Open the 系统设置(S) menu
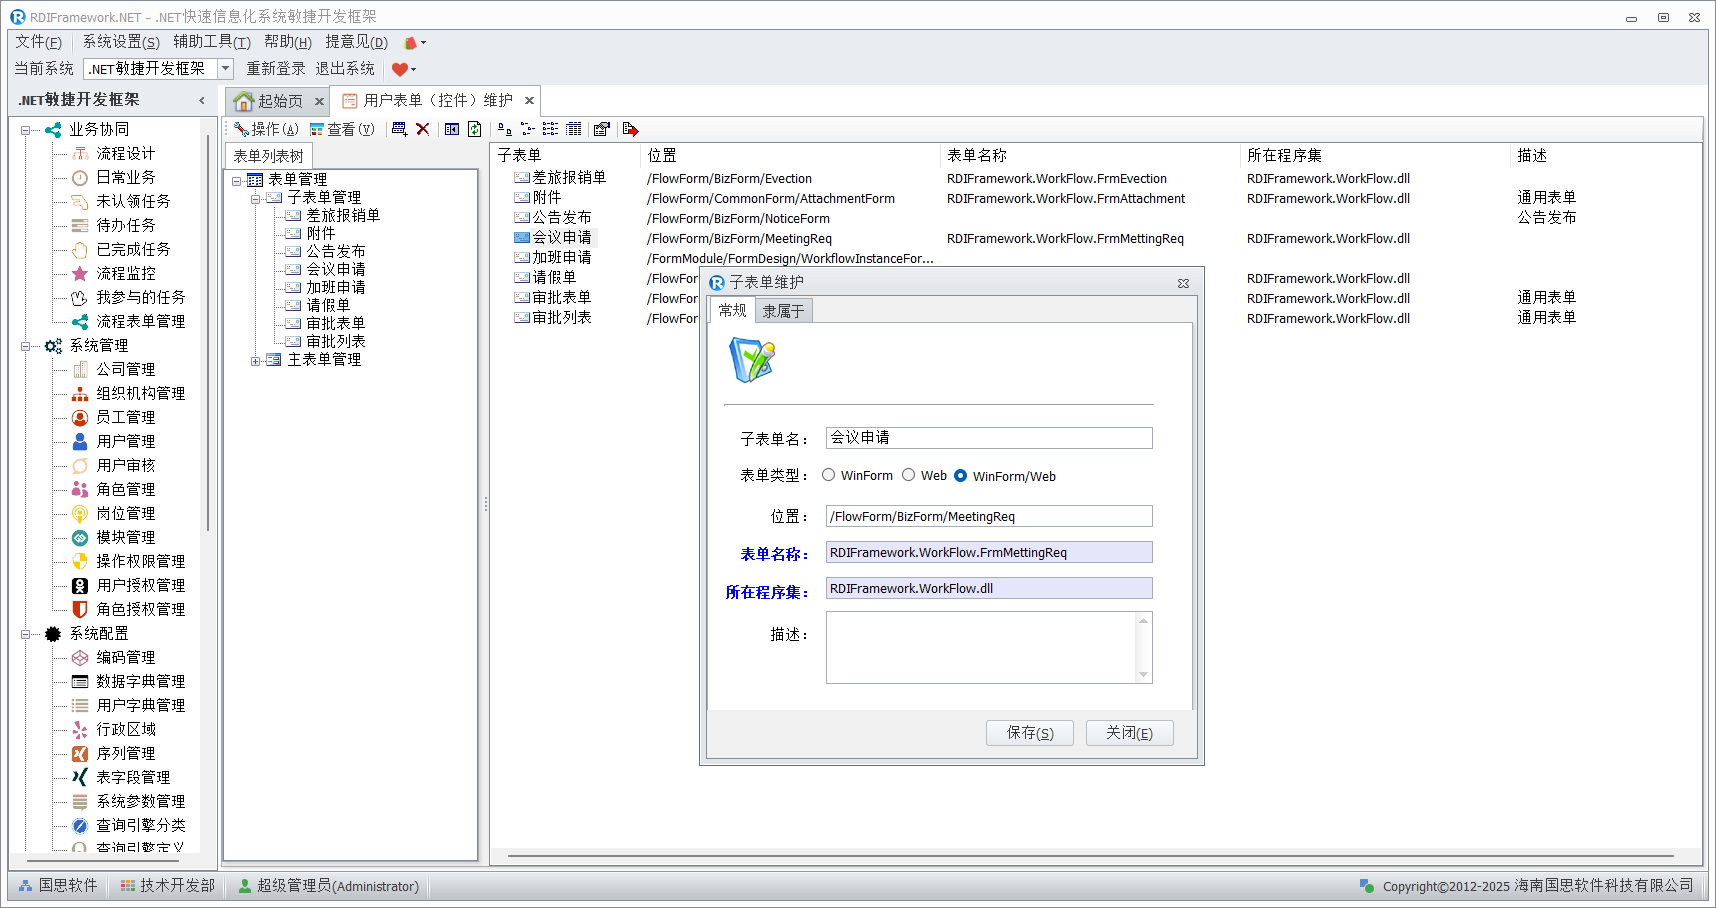 point(120,42)
